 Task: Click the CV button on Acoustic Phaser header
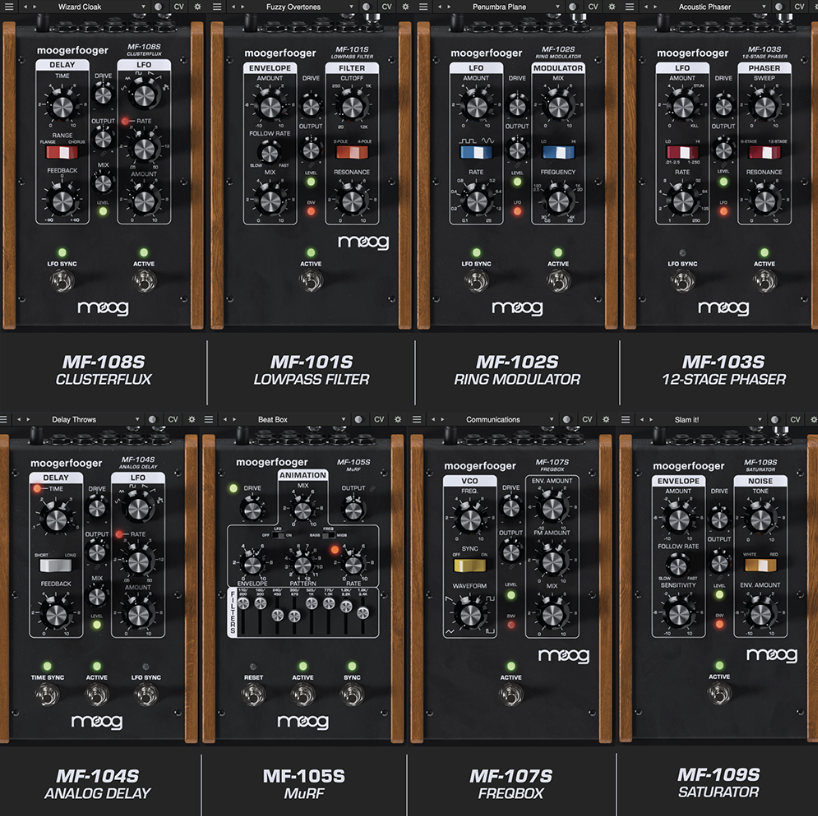(x=799, y=7)
